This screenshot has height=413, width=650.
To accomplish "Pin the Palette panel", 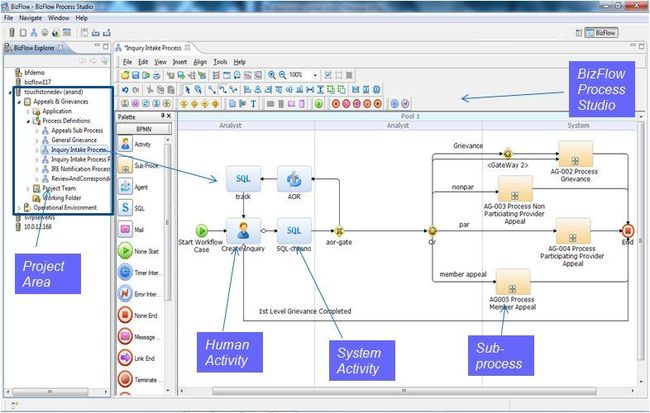I will [x=162, y=116].
